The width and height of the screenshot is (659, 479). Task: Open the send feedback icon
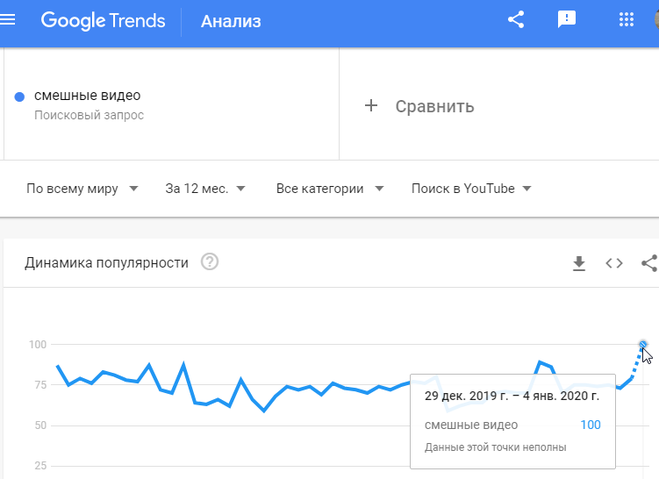pos(567,20)
